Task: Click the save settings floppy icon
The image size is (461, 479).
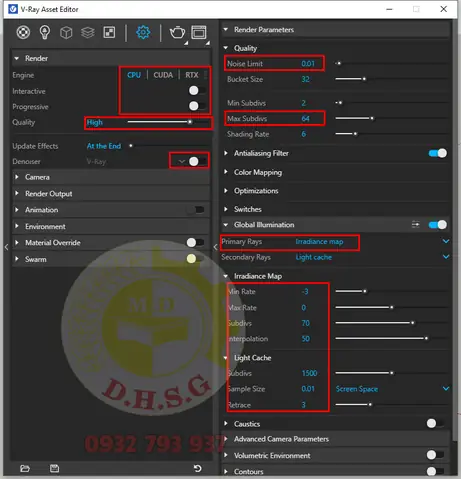Action: 54,468
